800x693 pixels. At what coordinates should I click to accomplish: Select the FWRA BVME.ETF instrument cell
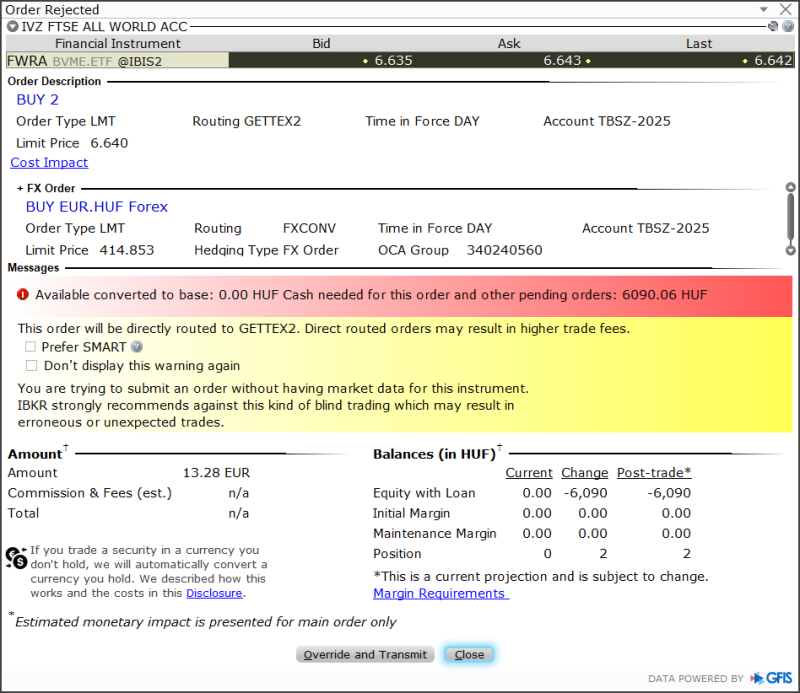point(117,61)
